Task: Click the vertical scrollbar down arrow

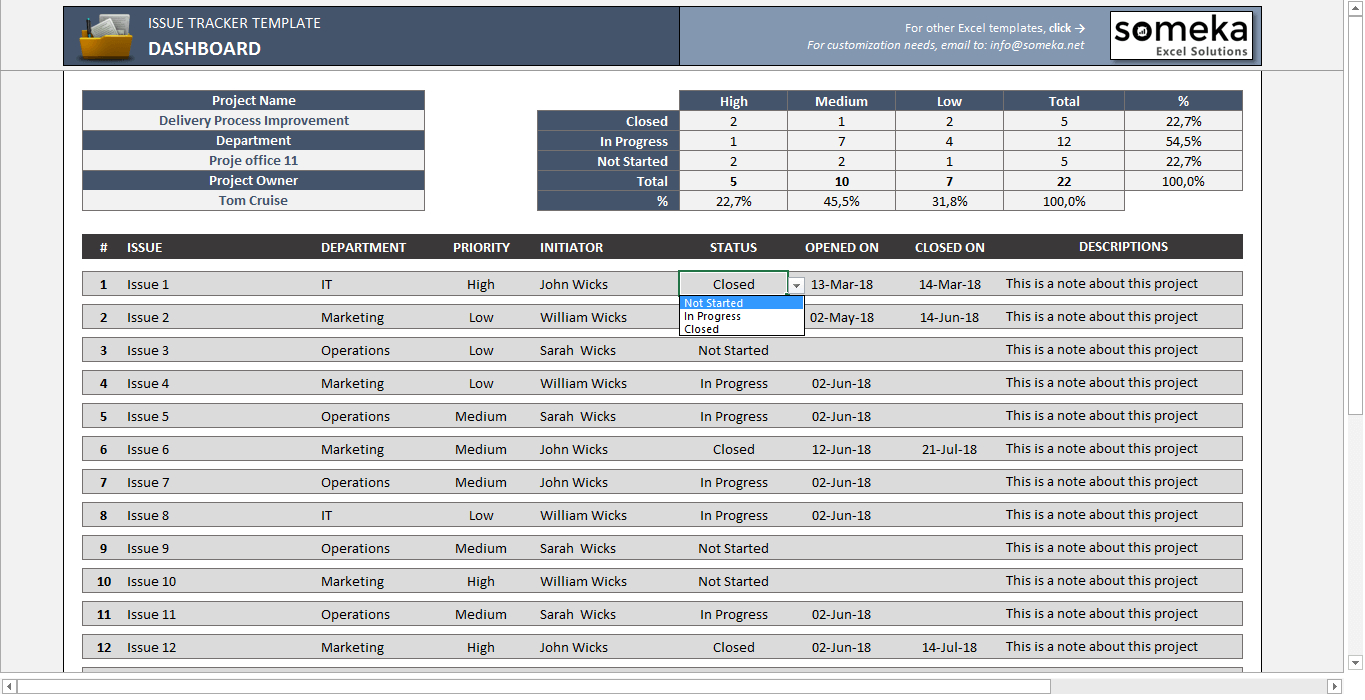Action: click(x=1355, y=662)
